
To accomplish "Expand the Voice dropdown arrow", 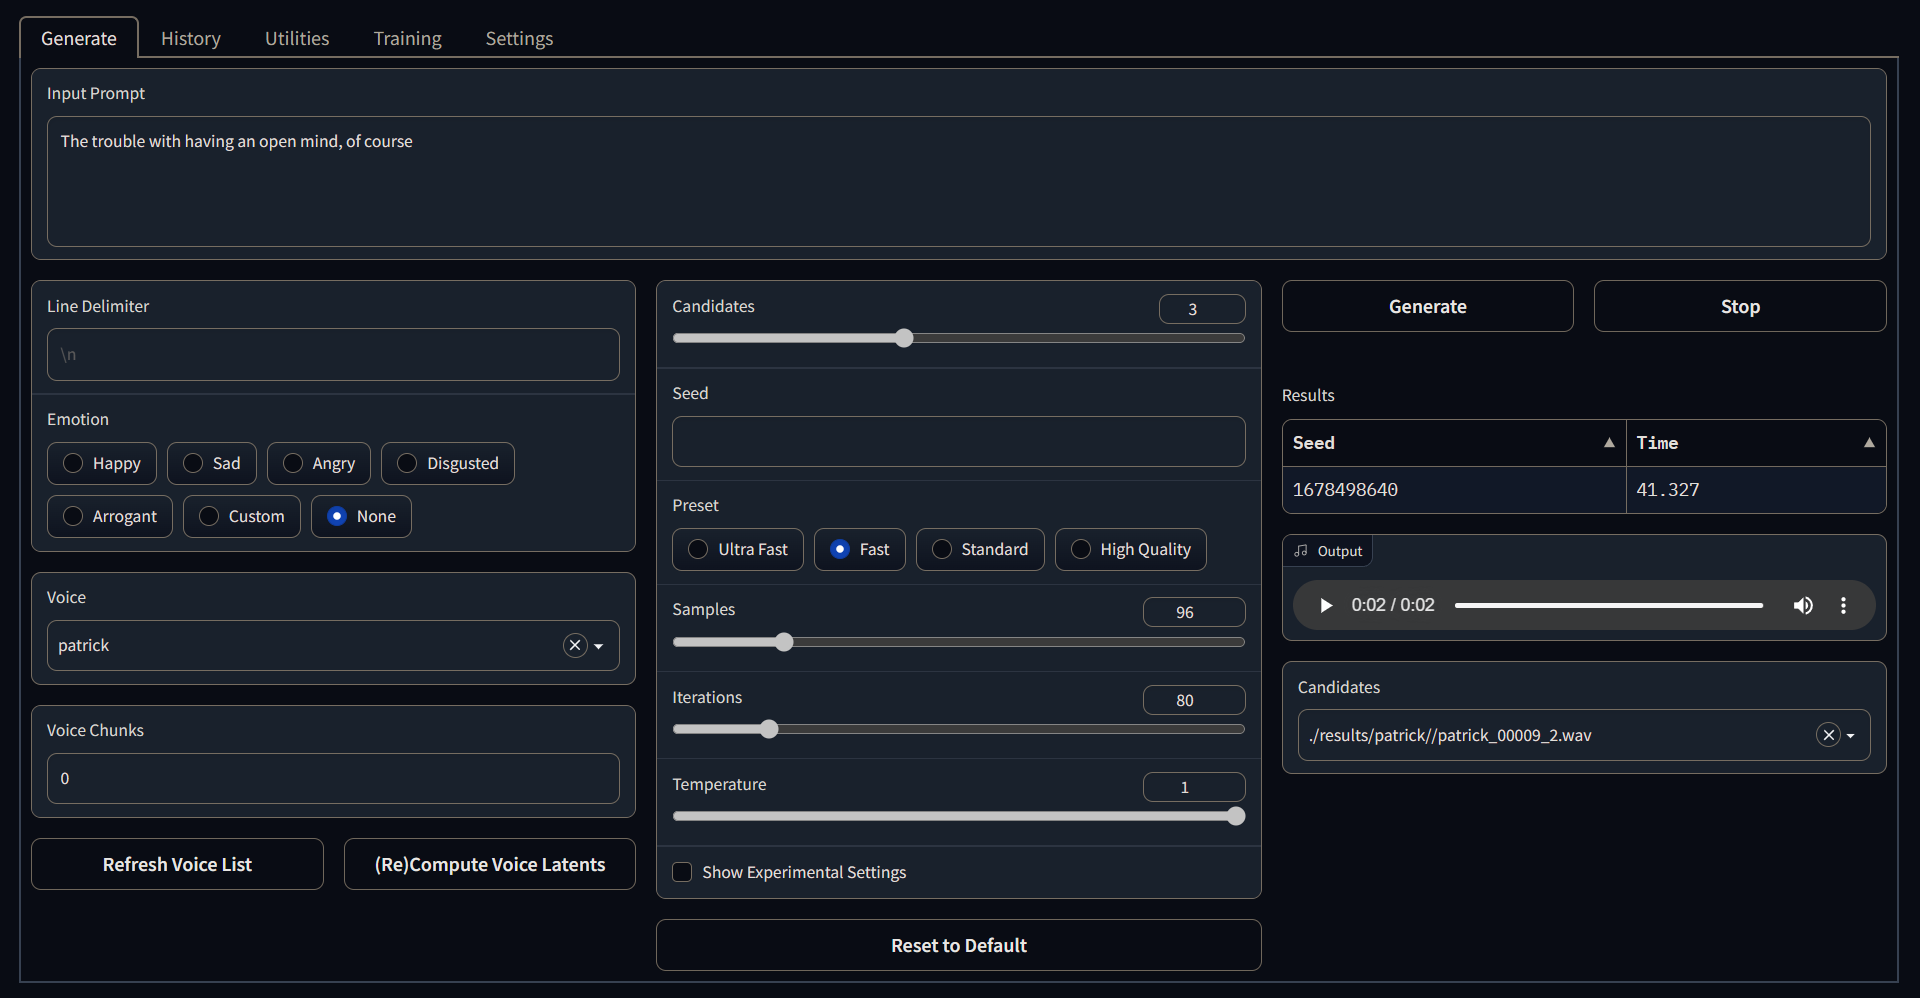I will [599, 646].
